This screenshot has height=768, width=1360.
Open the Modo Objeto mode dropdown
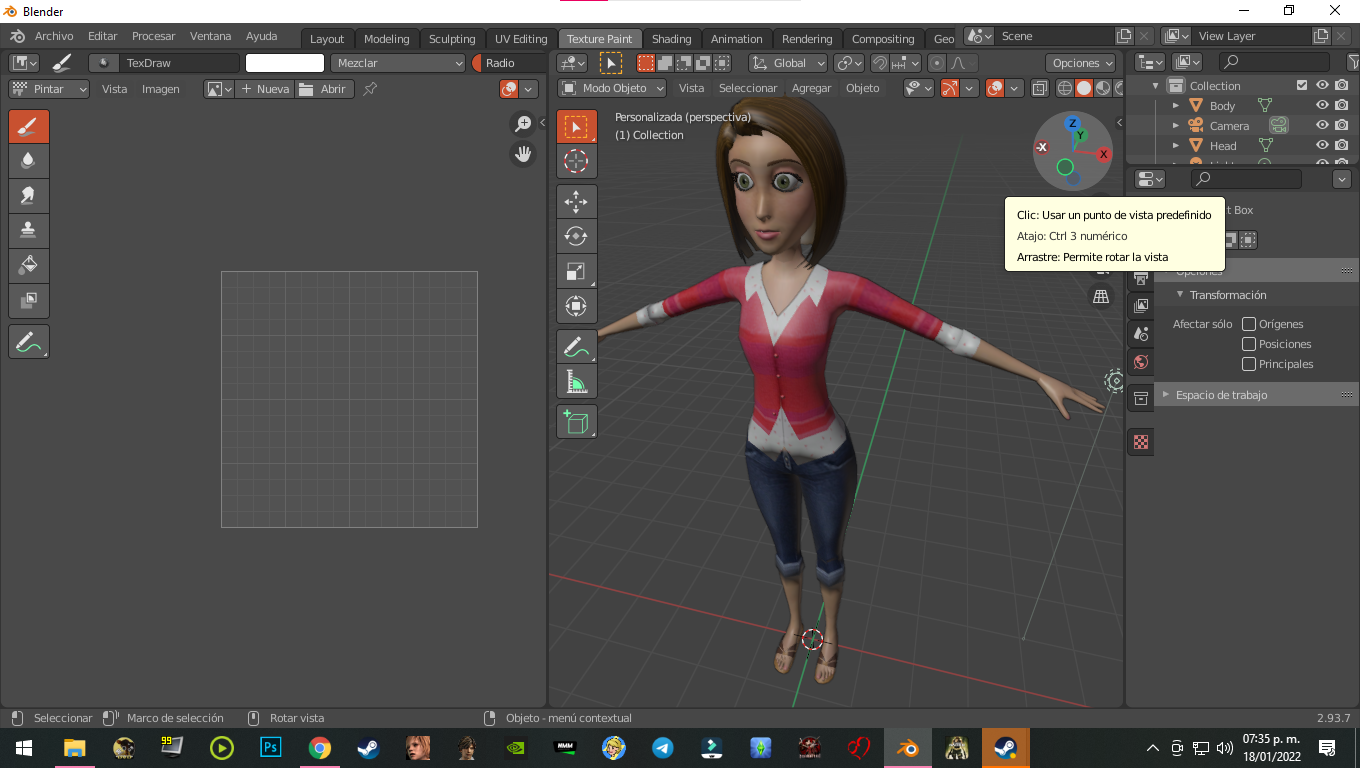pos(611,88)
